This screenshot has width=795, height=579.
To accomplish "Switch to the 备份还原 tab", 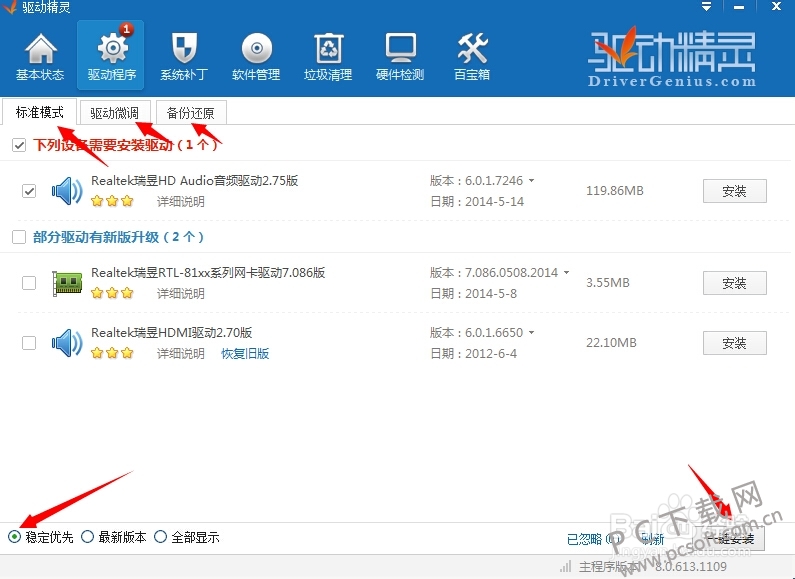I will click(191, 113).
